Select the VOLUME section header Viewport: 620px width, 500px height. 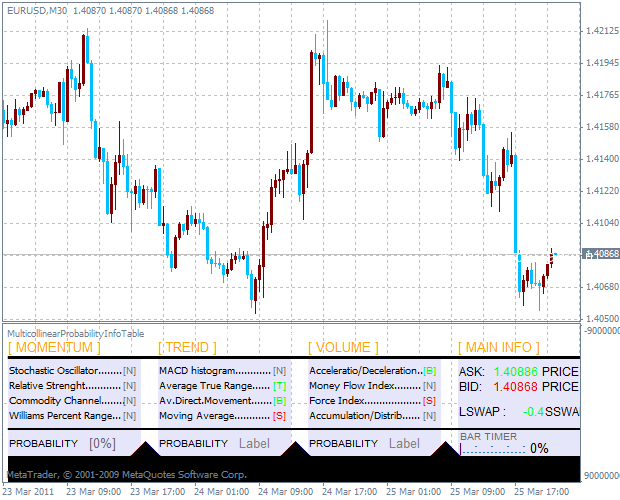(x=343, y=347)
